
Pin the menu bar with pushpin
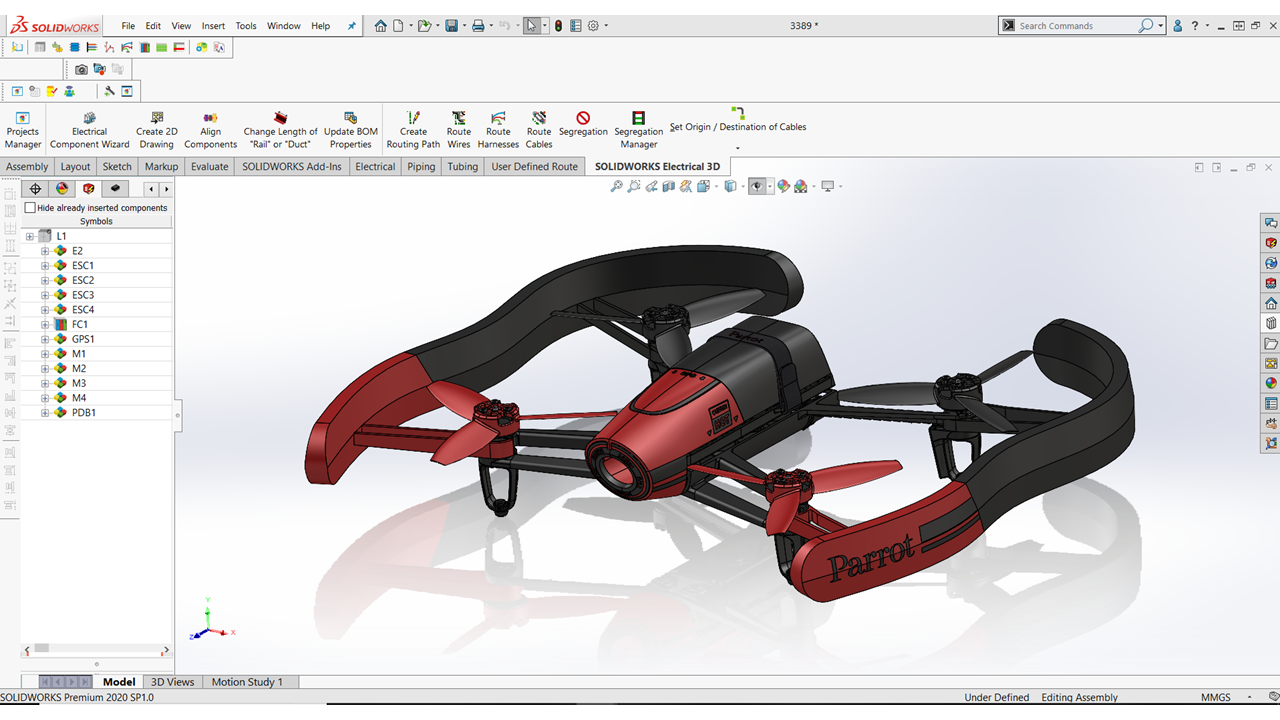pyautogui.click(x=352, y=26)
